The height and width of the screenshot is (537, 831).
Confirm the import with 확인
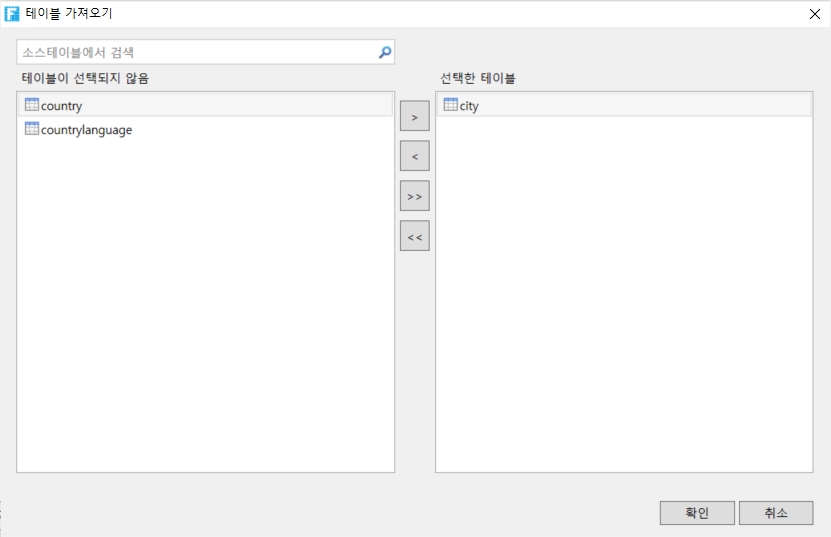(697, 512)
